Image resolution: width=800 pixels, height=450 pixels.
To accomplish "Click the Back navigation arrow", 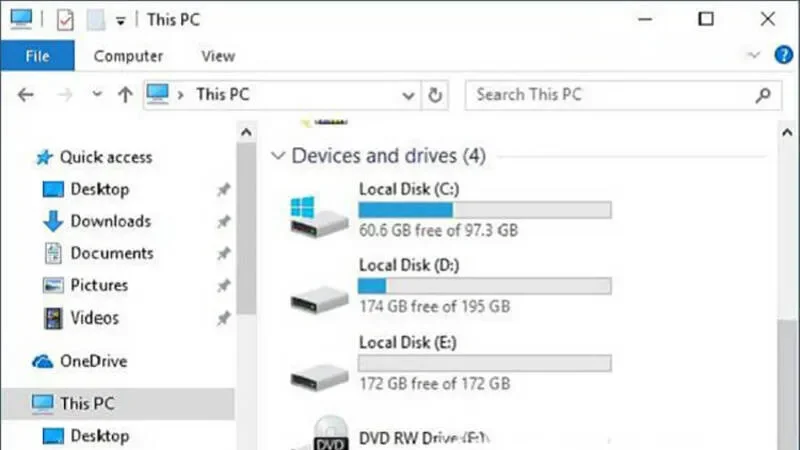I will tap(26, 95).
